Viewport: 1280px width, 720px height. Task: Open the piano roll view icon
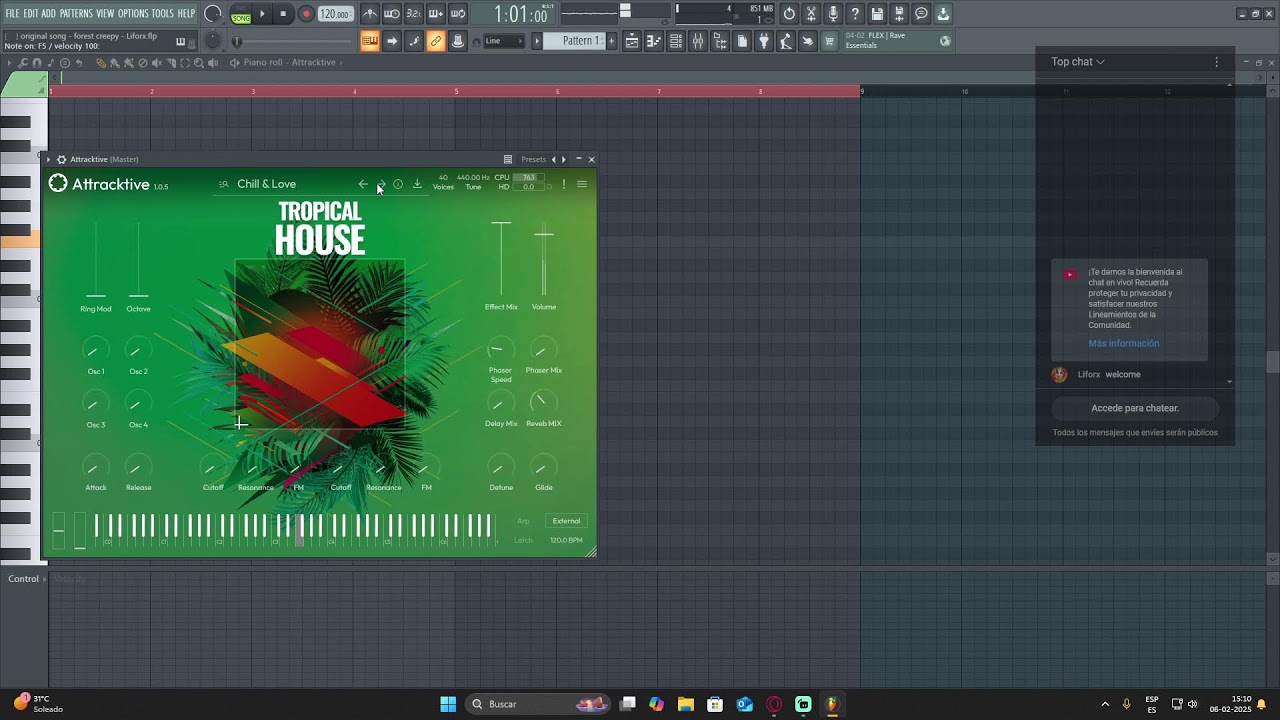click(x=654, y=41)
